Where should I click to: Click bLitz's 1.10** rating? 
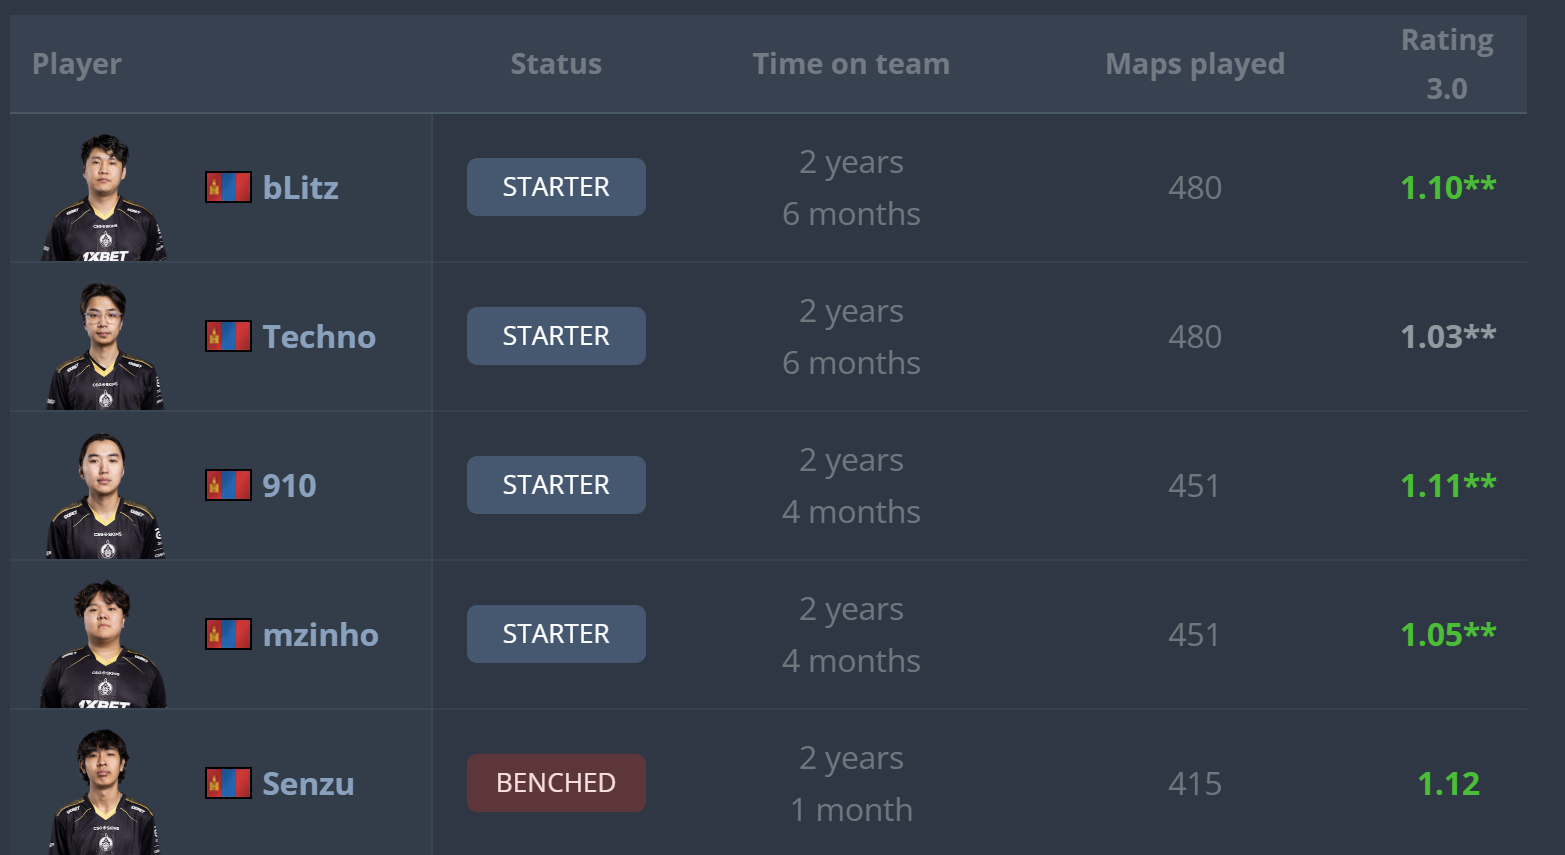(x=1448, y=187)
